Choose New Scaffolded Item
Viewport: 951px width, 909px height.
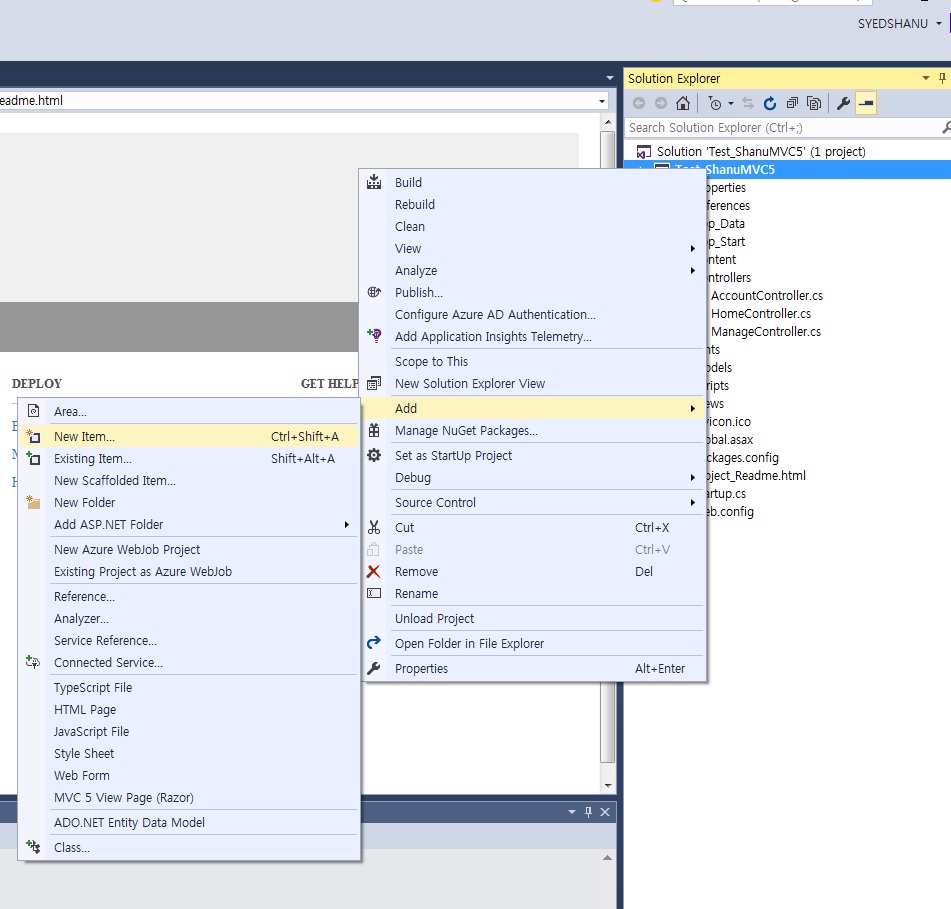(x=115, y=480)
